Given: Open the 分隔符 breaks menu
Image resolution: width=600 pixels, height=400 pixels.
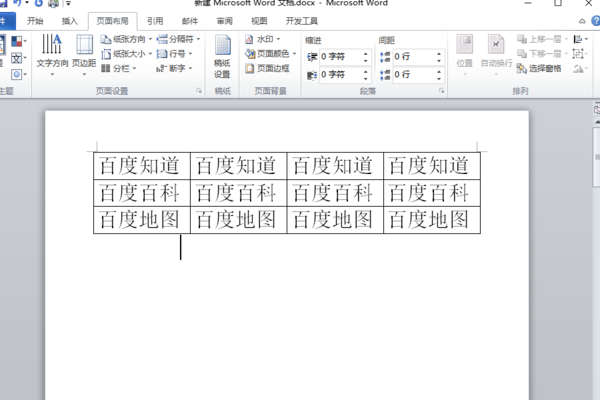Looking at the screenshot, I should [179, 39].
